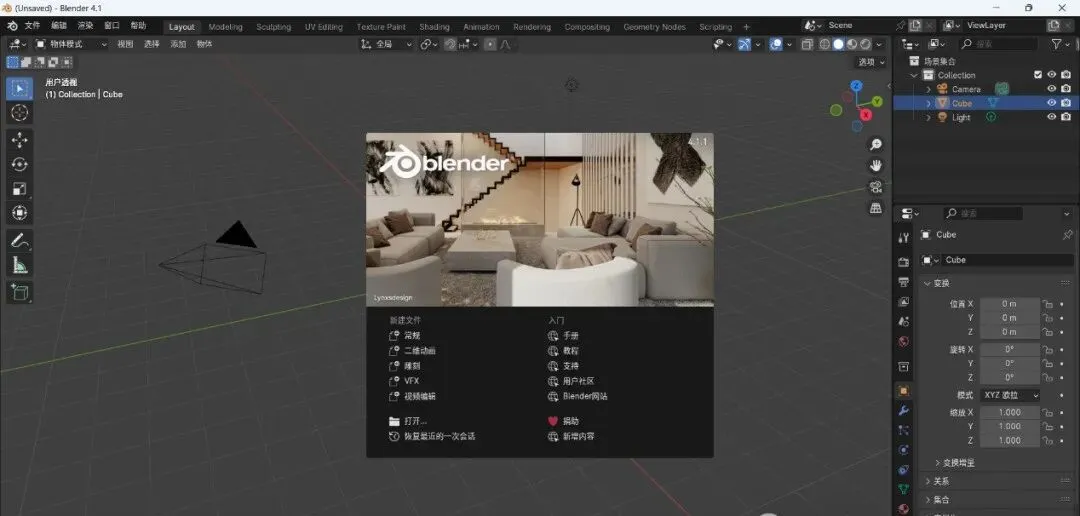Select the Annotate pencil tool
This screenshot has width=1080, height=516.
19,240
